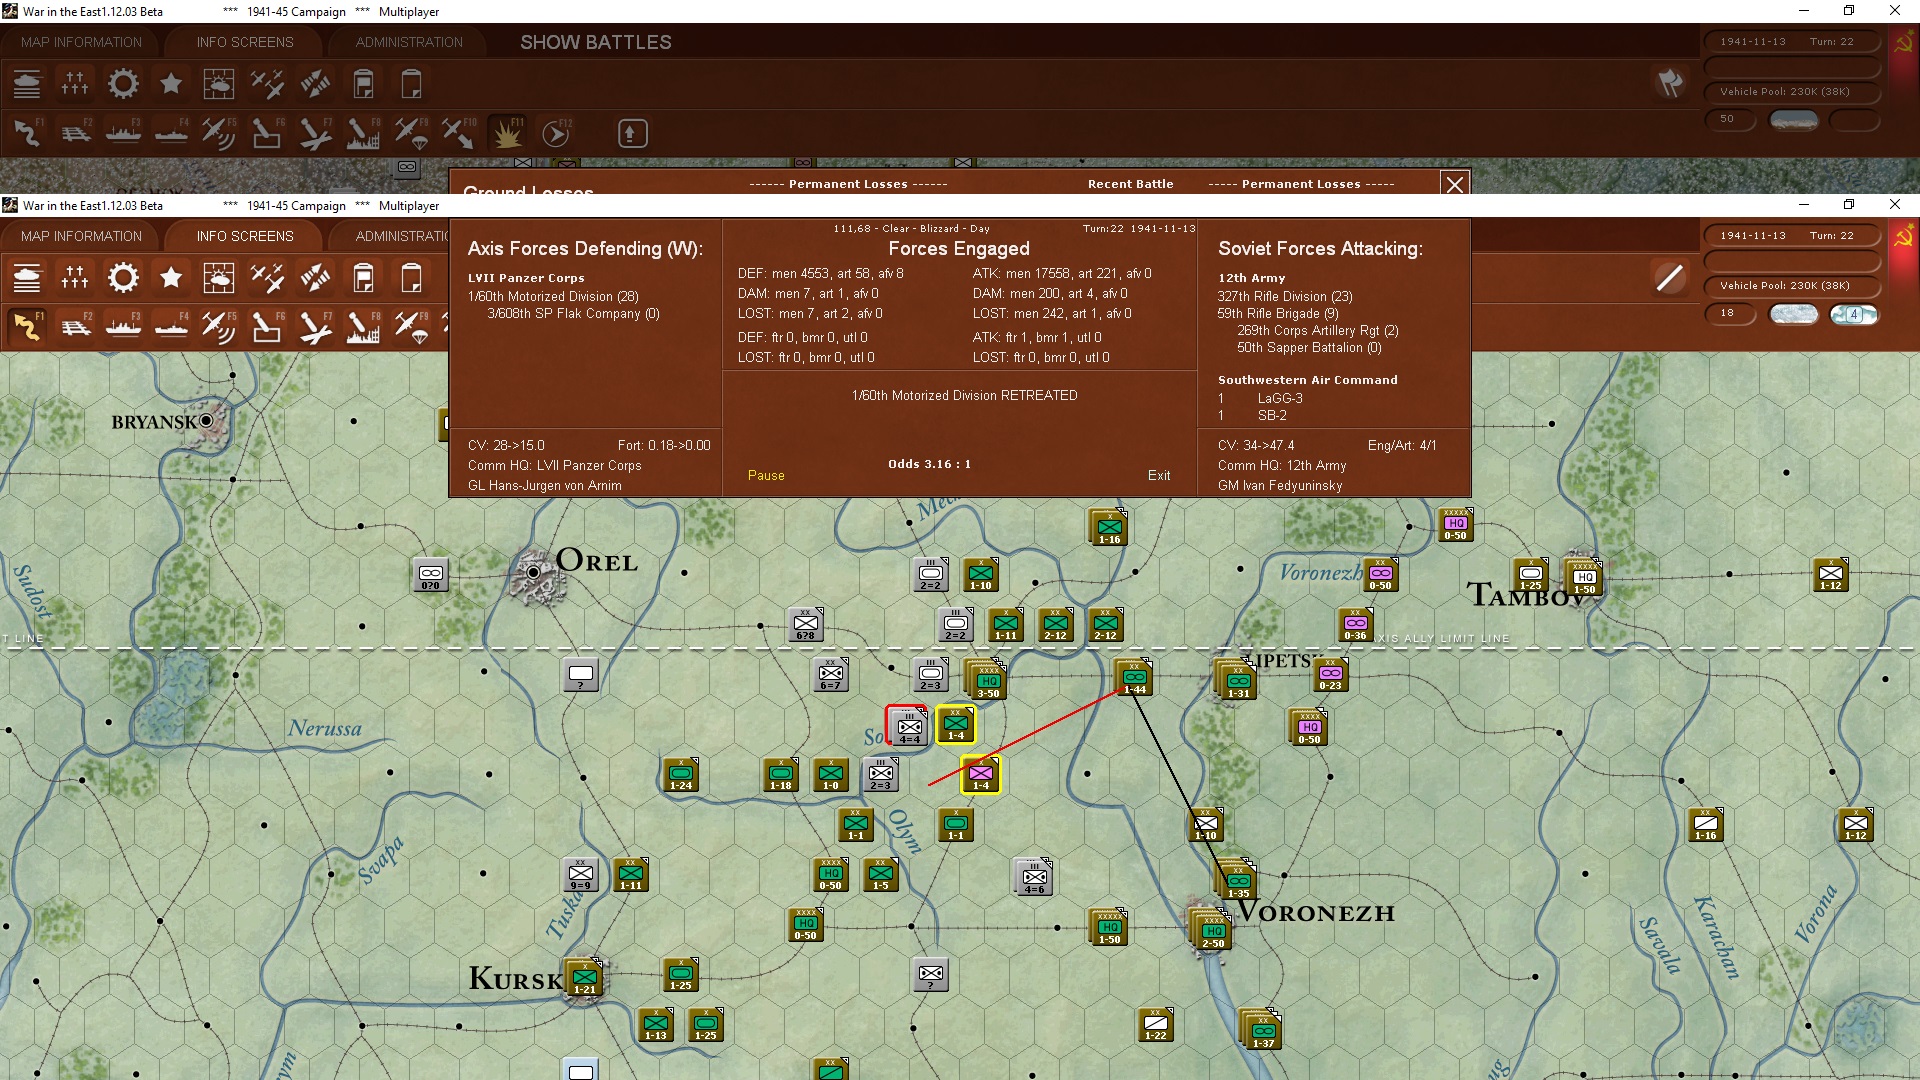Click the slash toggle icon in front window
This screenshot has height=1080, width=1920.
click(1670, 277)
